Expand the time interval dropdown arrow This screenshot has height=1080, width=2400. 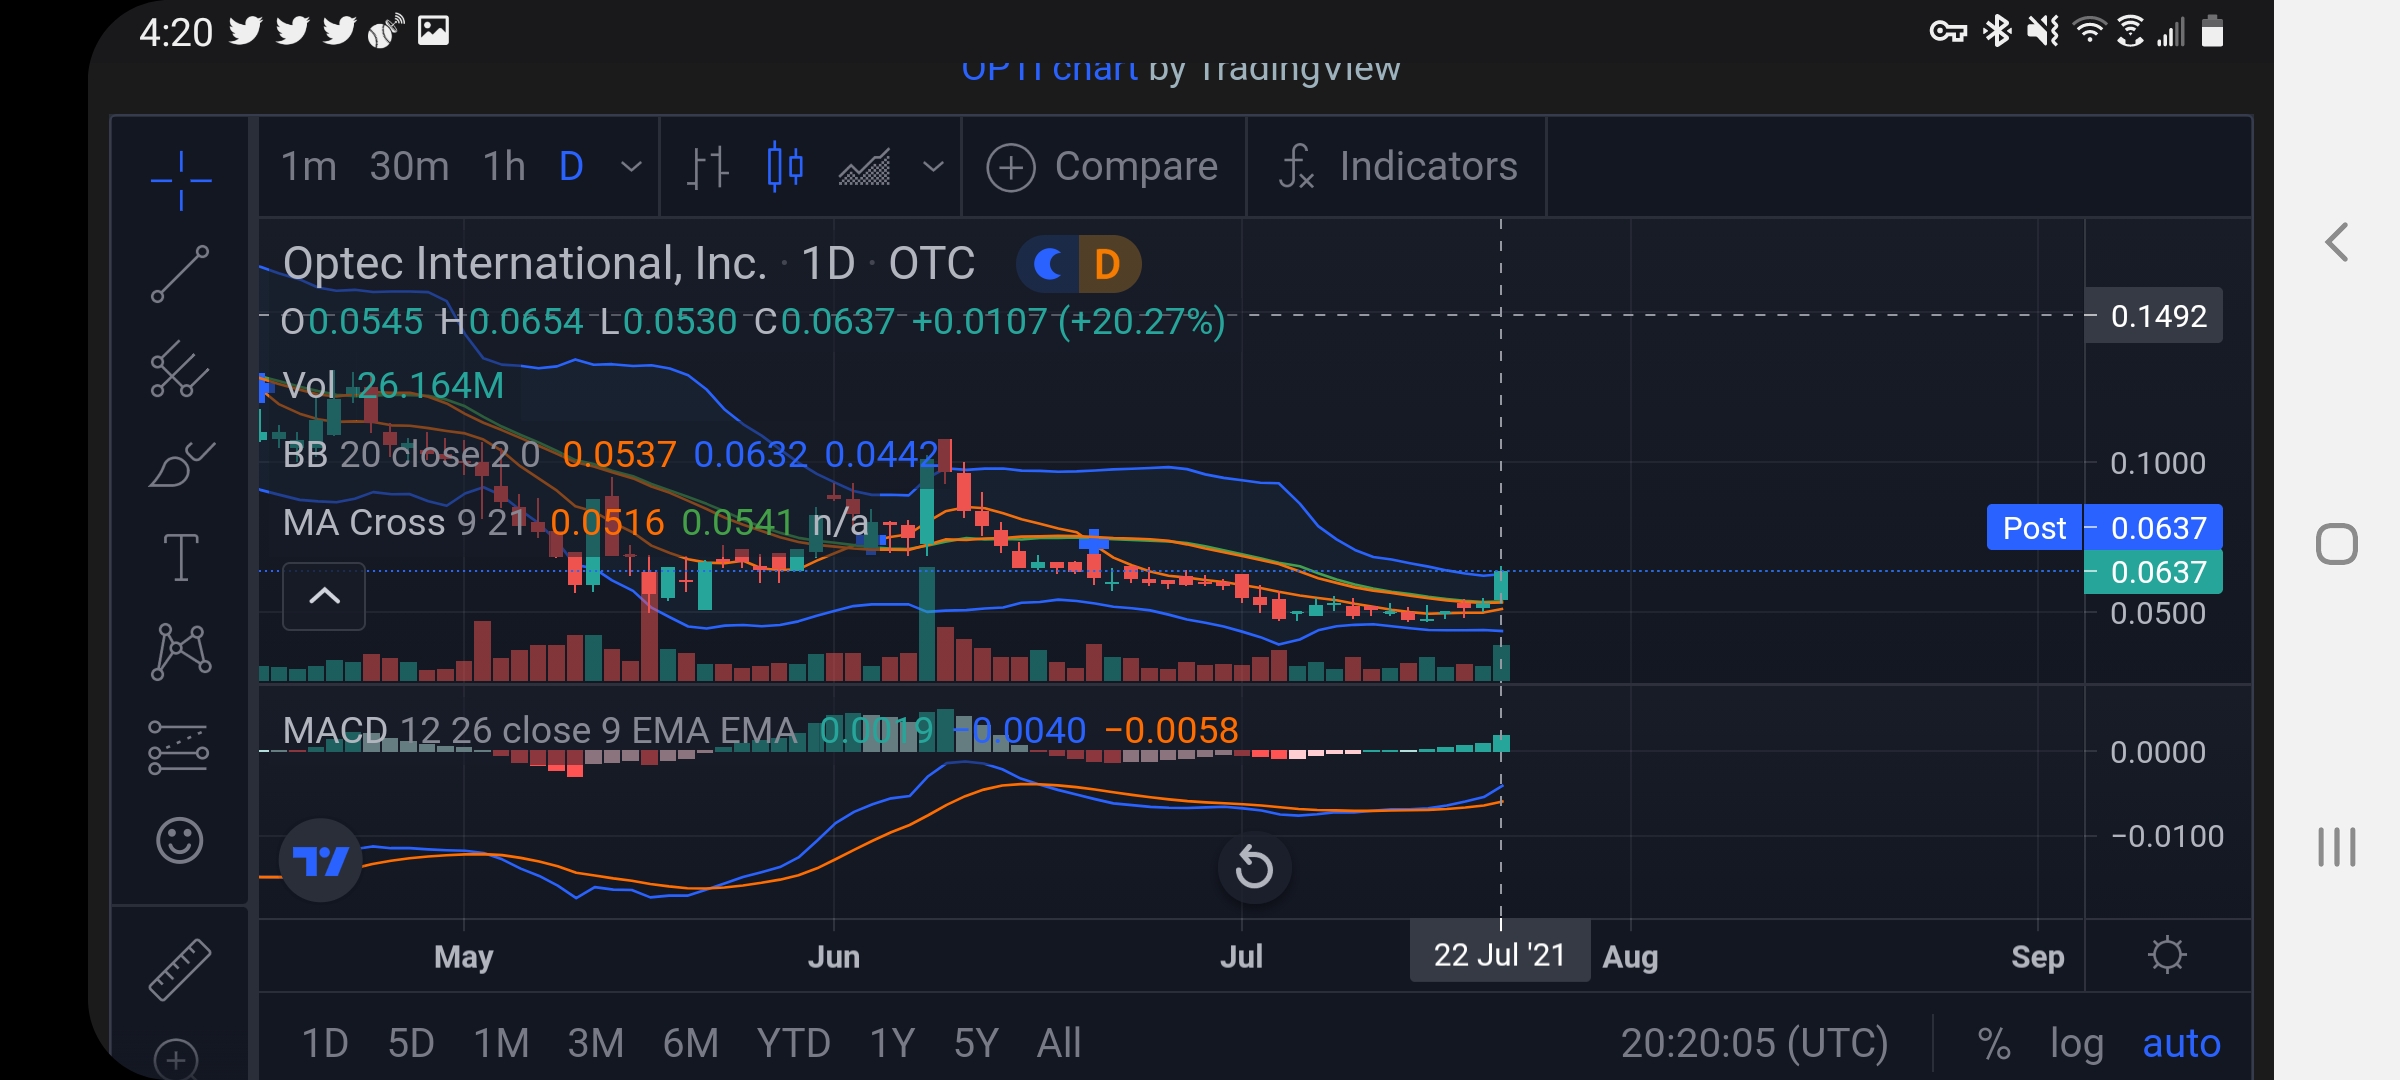[631, 166]
